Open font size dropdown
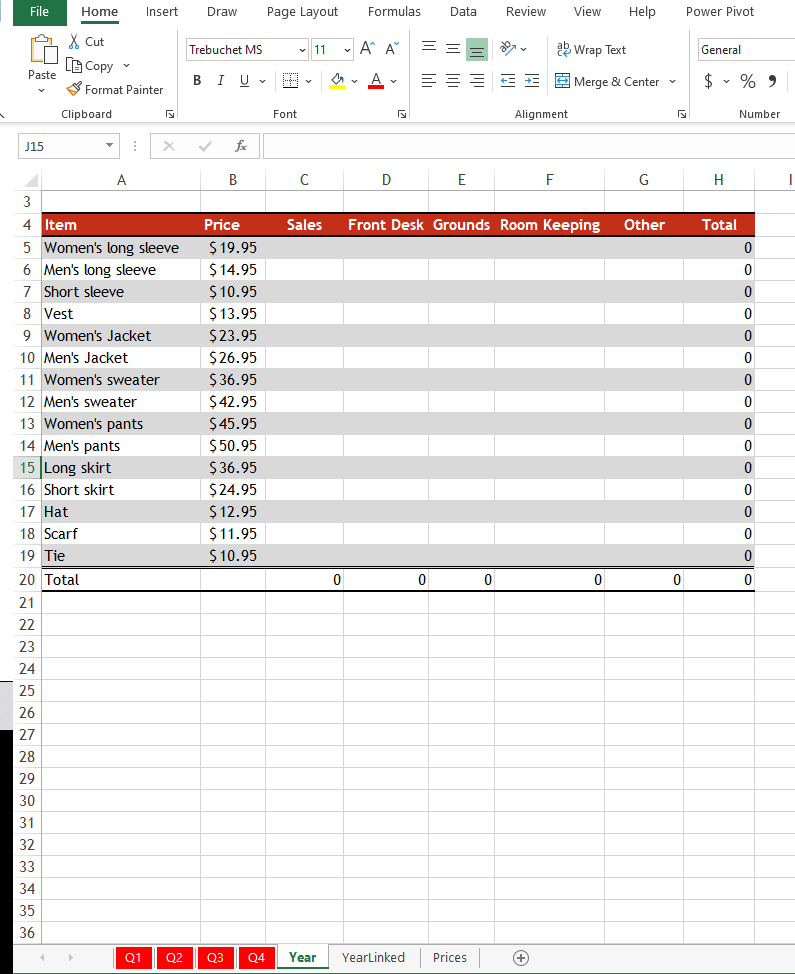The image size is (795, 974). click(x=347, y=50)
